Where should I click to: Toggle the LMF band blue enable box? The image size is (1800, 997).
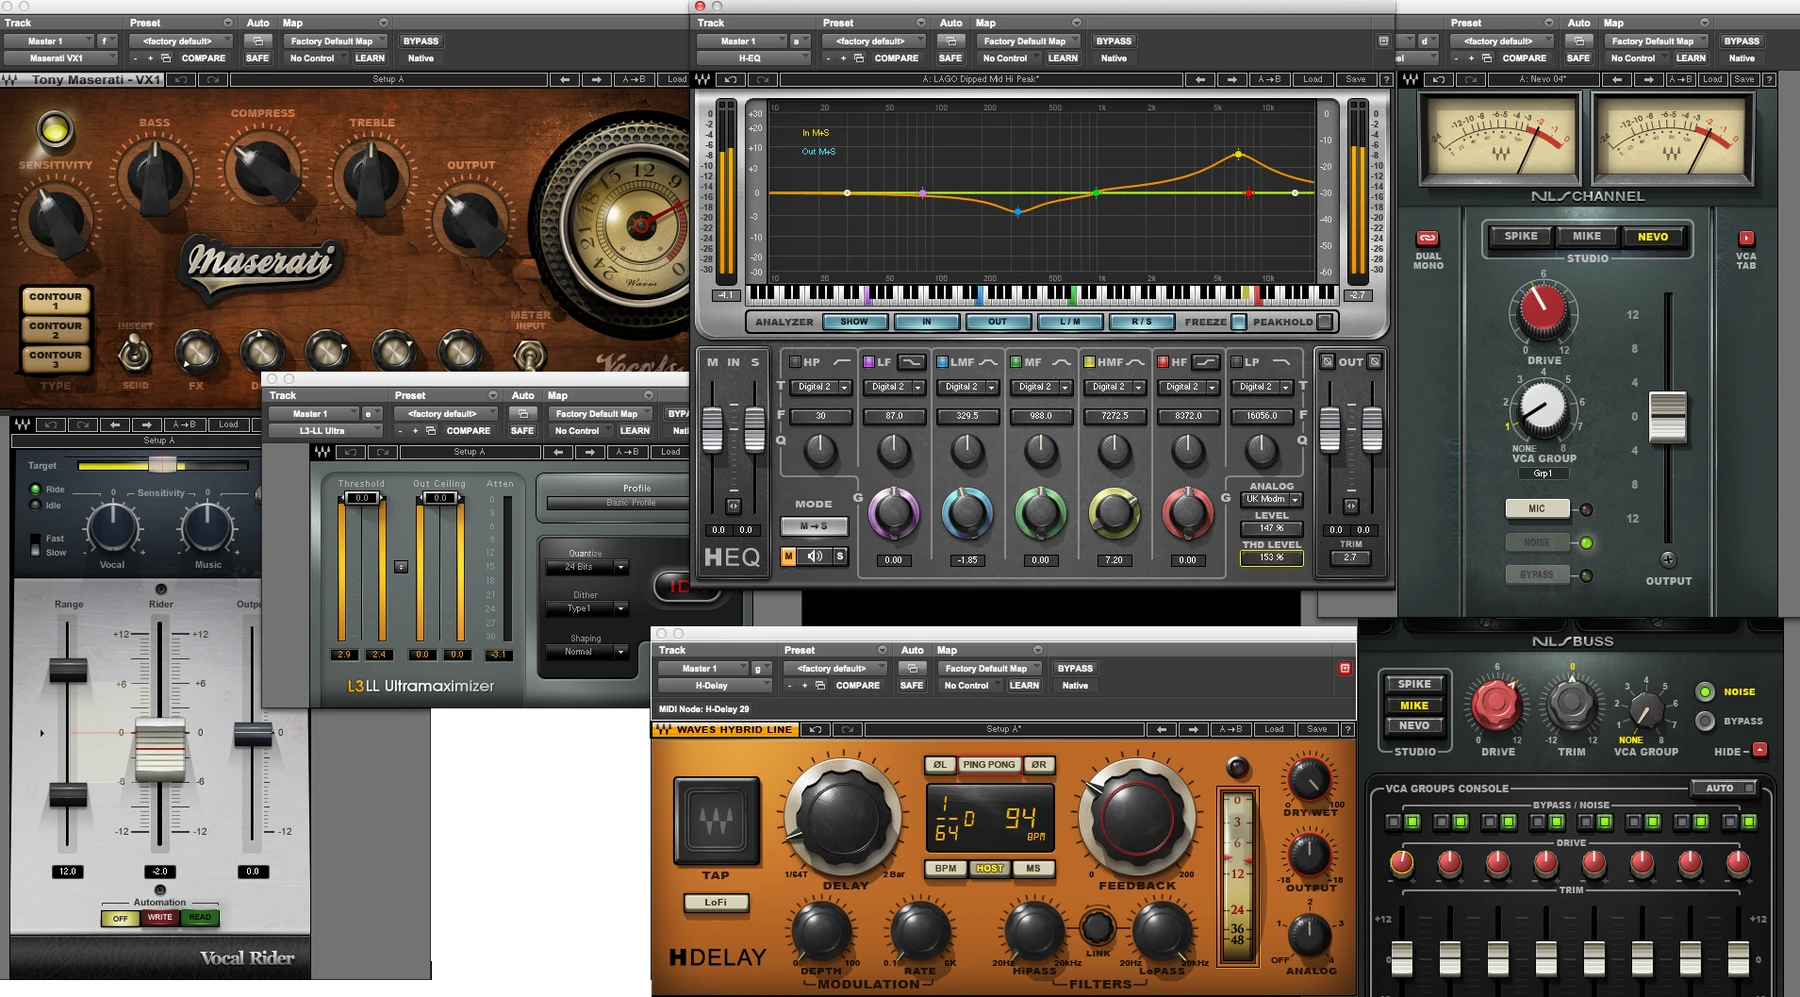942,362
